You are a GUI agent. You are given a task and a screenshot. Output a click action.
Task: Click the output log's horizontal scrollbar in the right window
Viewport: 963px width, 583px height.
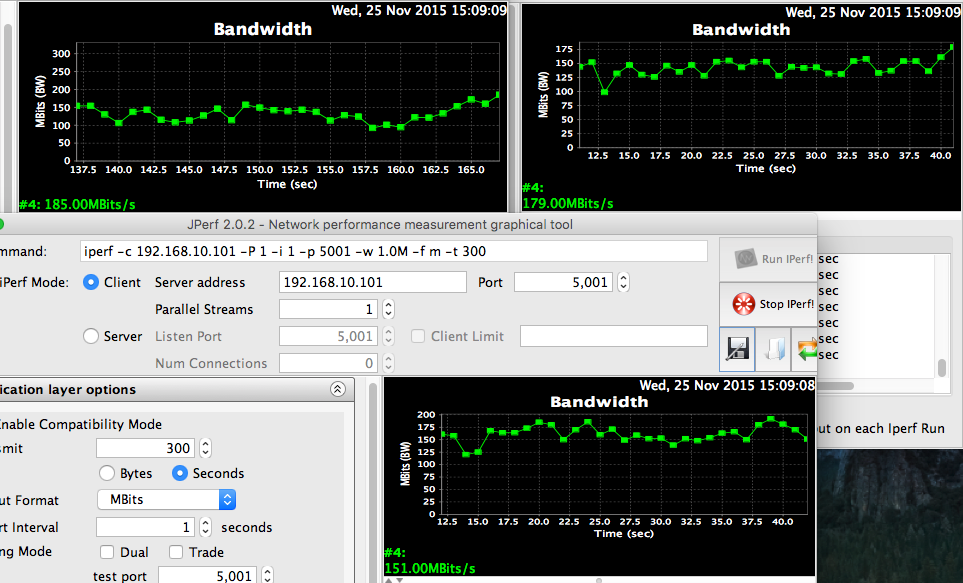tap(836, 386)
